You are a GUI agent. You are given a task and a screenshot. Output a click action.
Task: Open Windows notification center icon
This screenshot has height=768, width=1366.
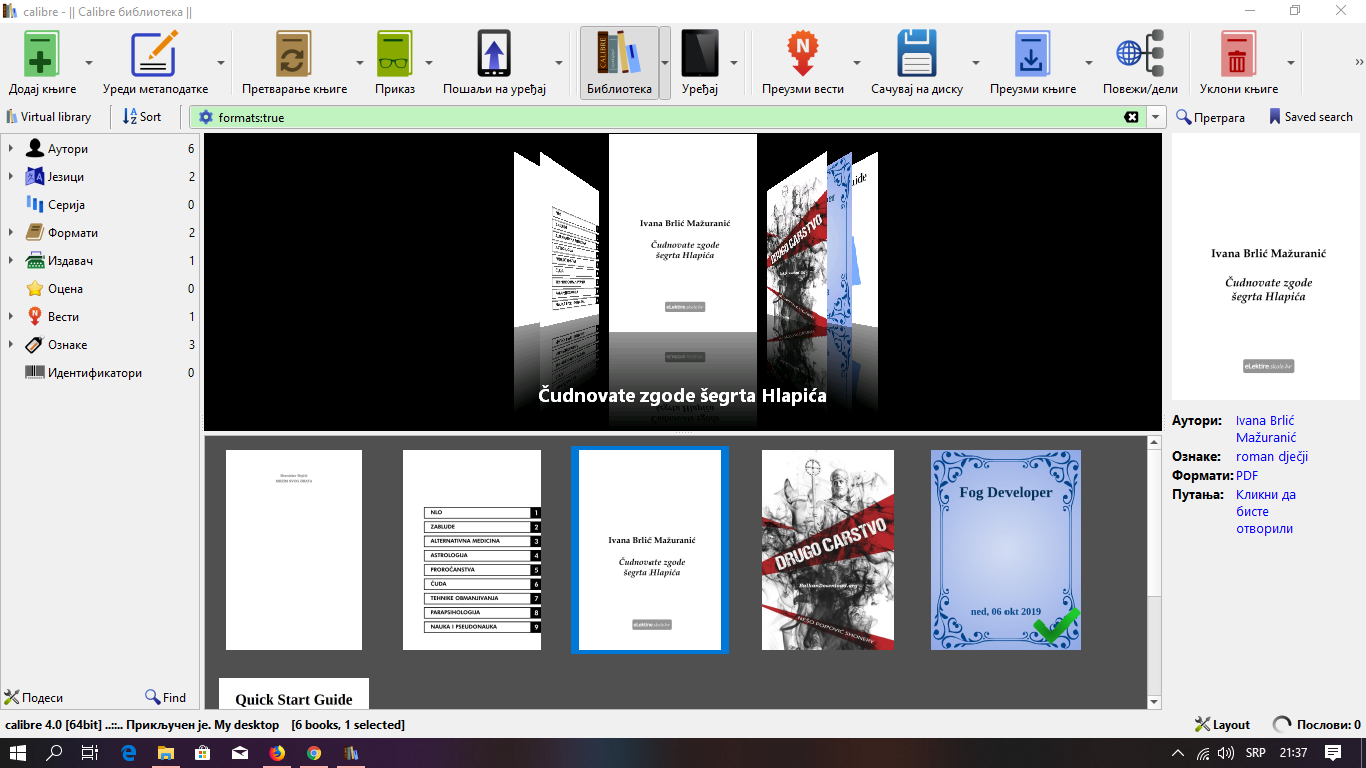[1332, 753]
